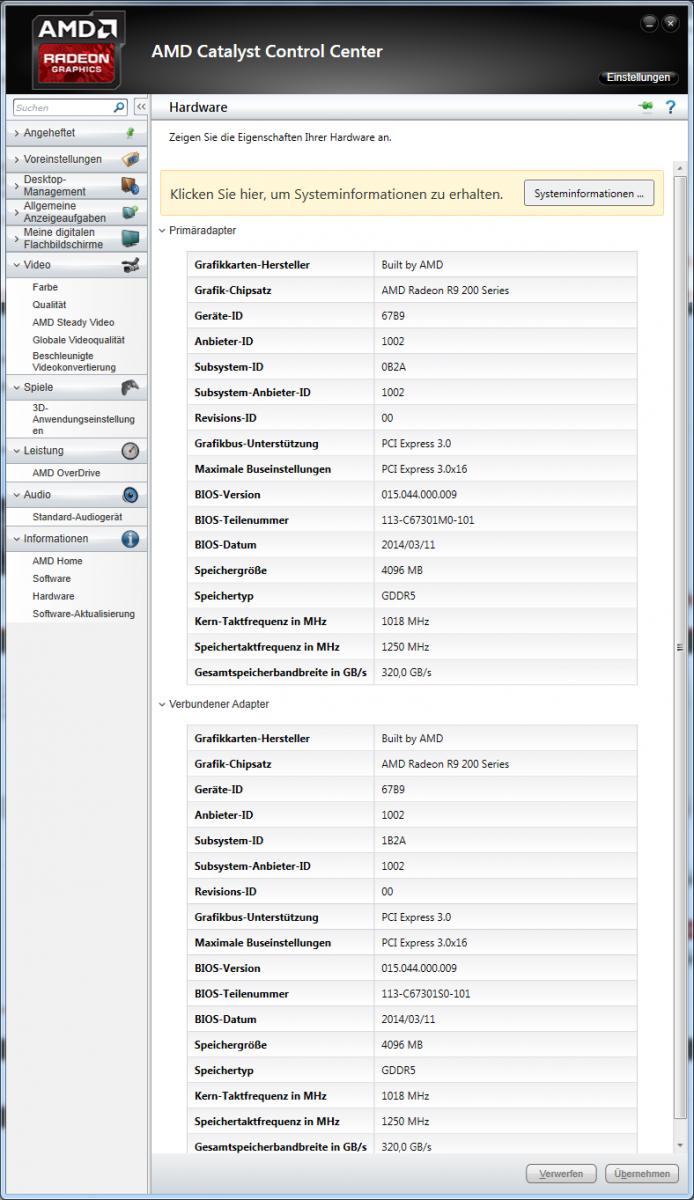Click the pin icon beside Angeheftet
This screenshot has height=1200, width=694.
130,133
